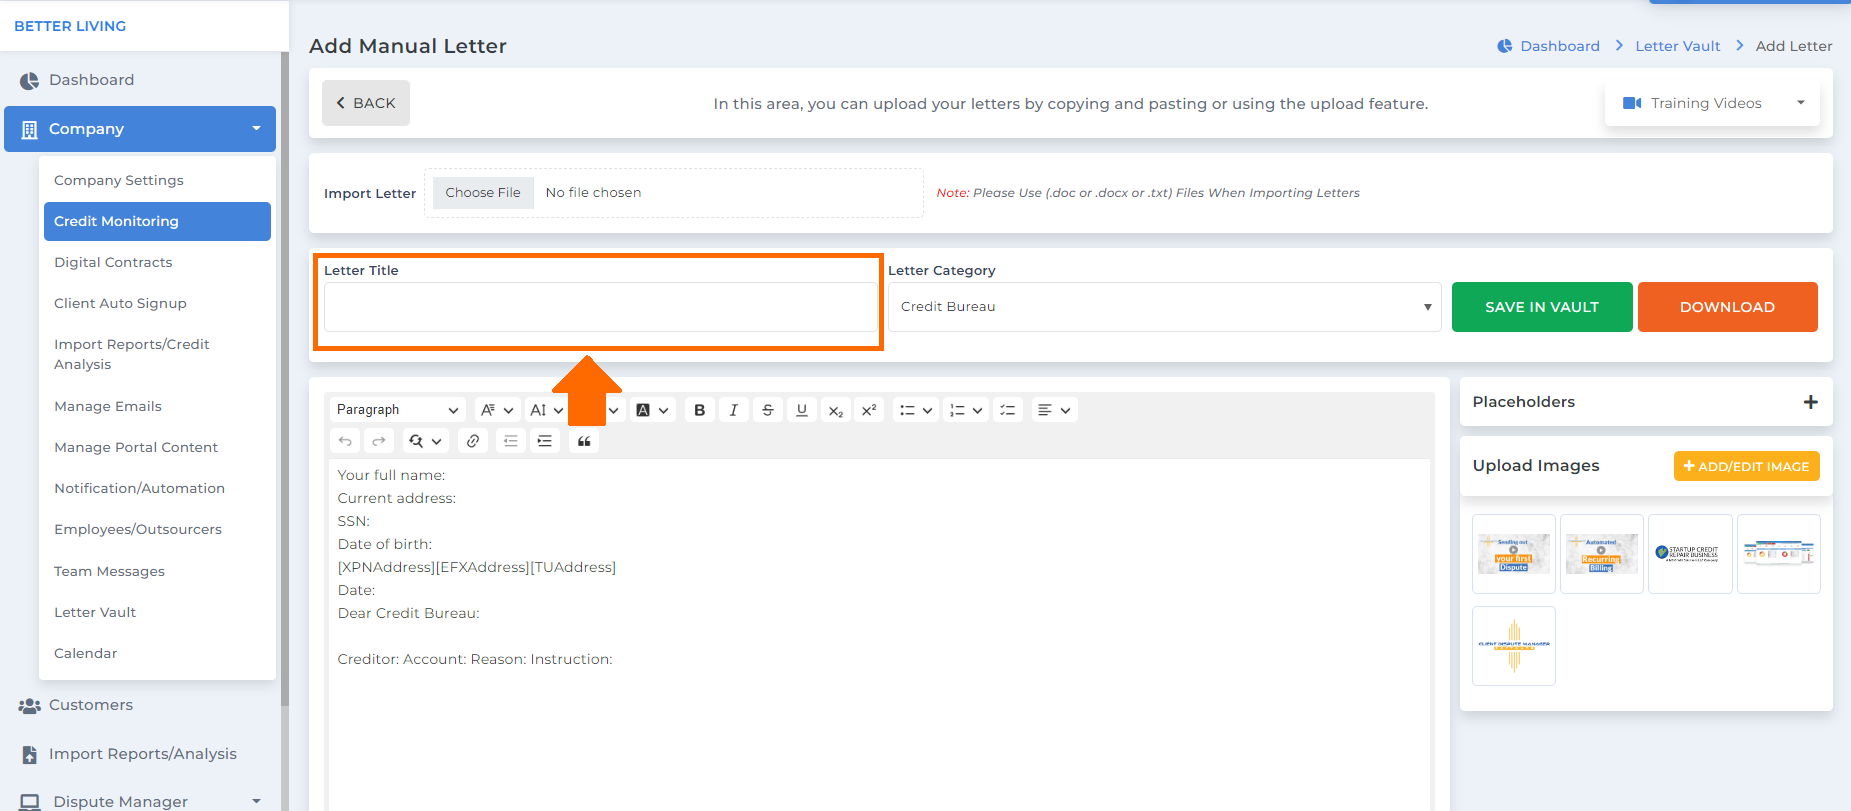
Task: Insert a block quote
Action: [x=584, y=441]
